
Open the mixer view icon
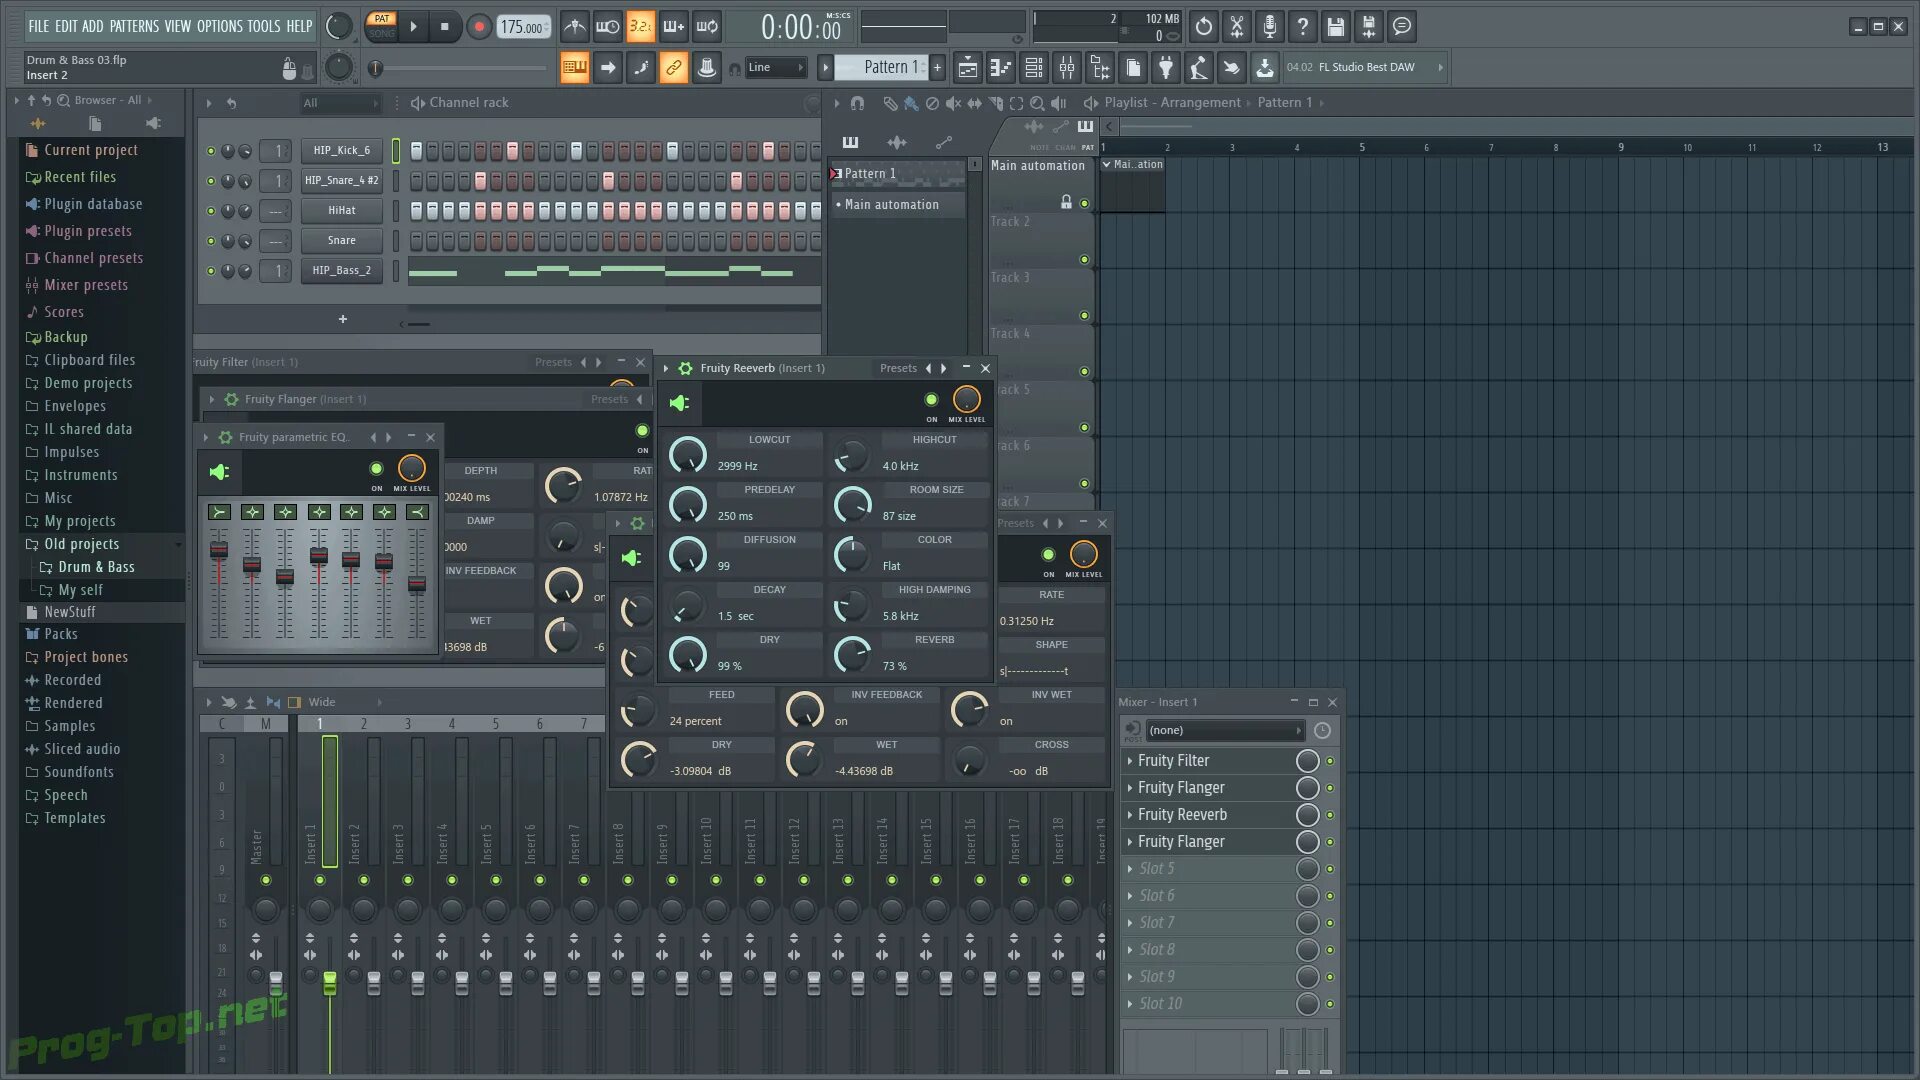pos(1067,68)
